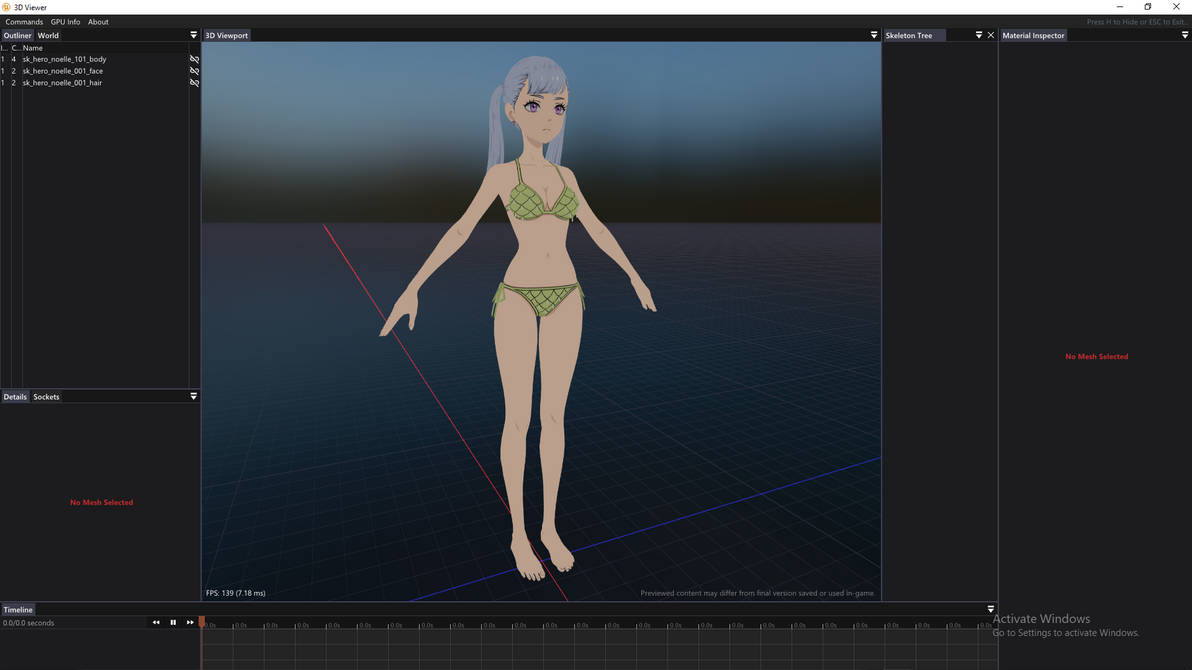Minimize the 3D Viewer window
This screenshot has width=1192, height=670.
click(x=1120, y=7)
